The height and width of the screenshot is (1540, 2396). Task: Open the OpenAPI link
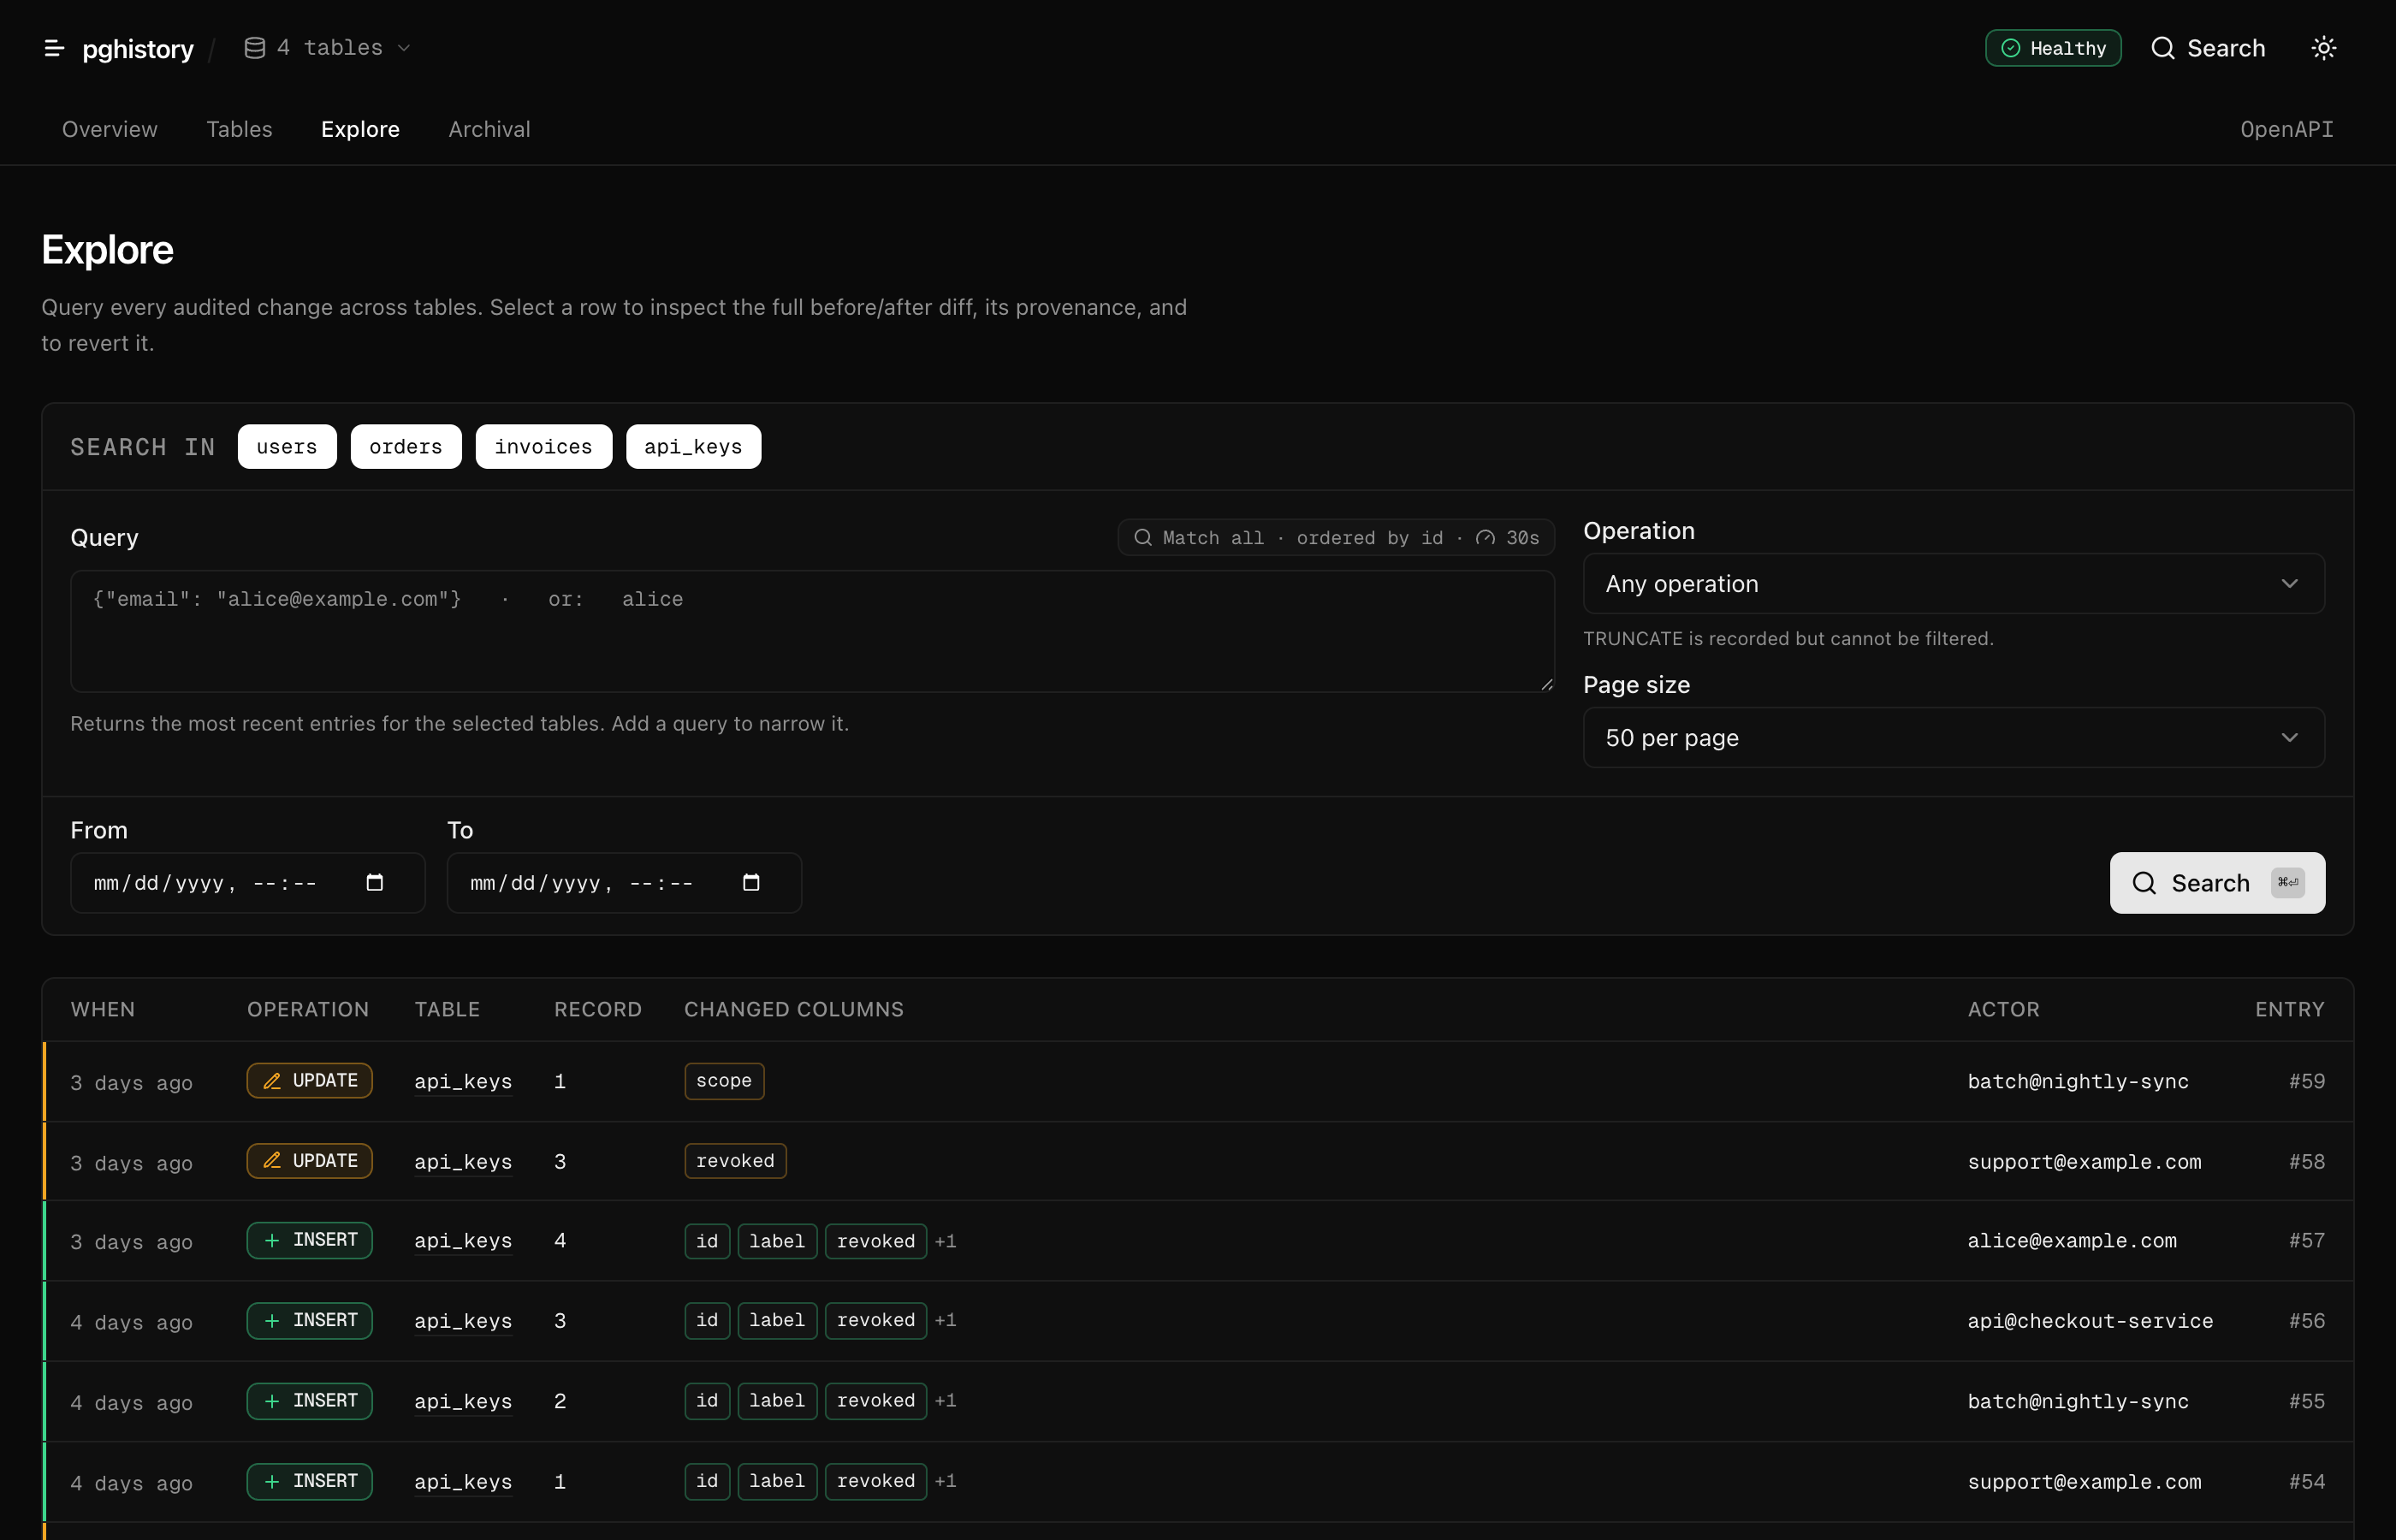click(2286, 129)
